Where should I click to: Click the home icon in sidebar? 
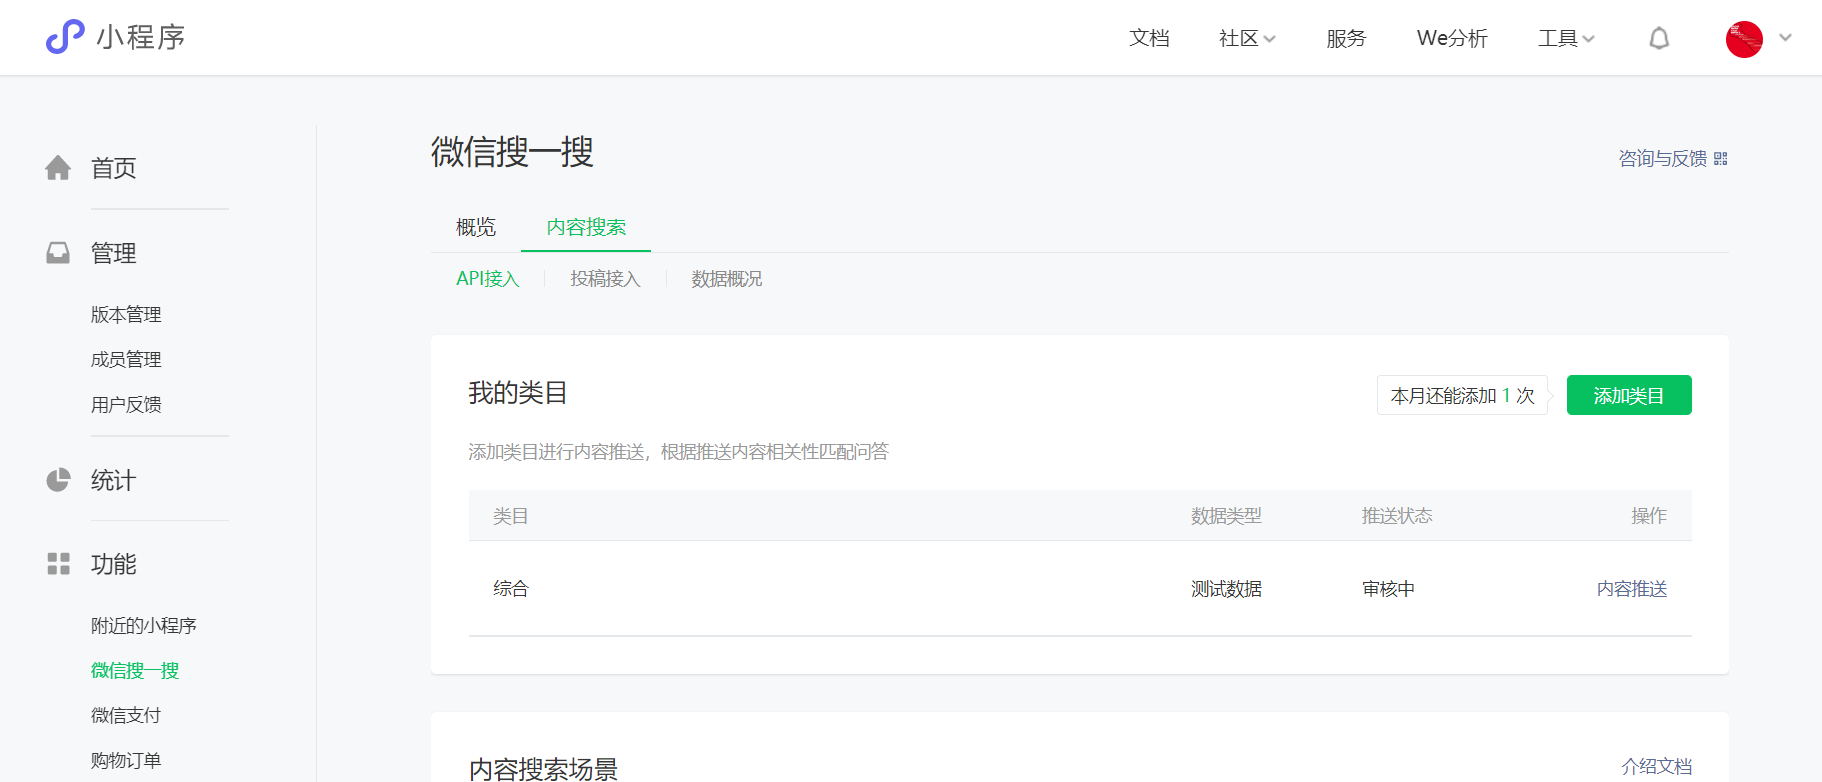(58, 168)
